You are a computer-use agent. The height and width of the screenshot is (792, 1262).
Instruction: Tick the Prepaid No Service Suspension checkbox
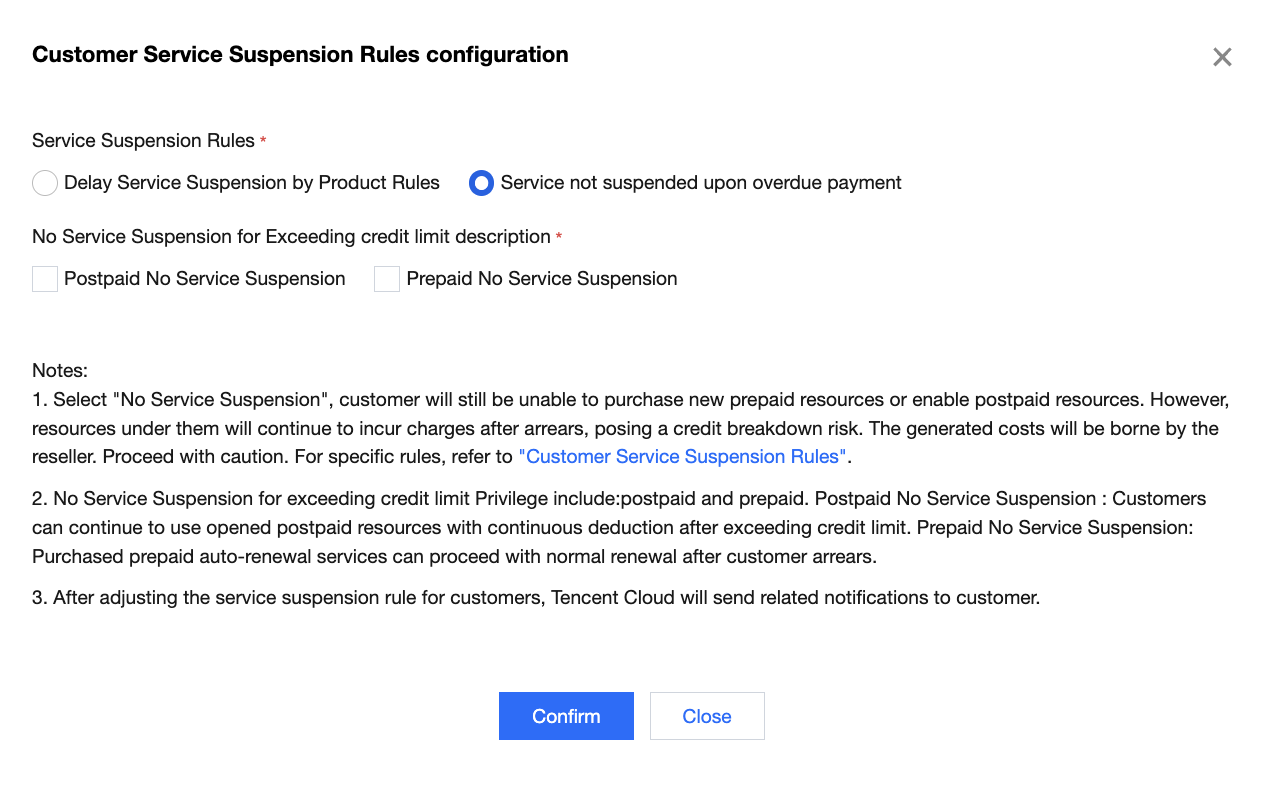click(x=387, y=279)
